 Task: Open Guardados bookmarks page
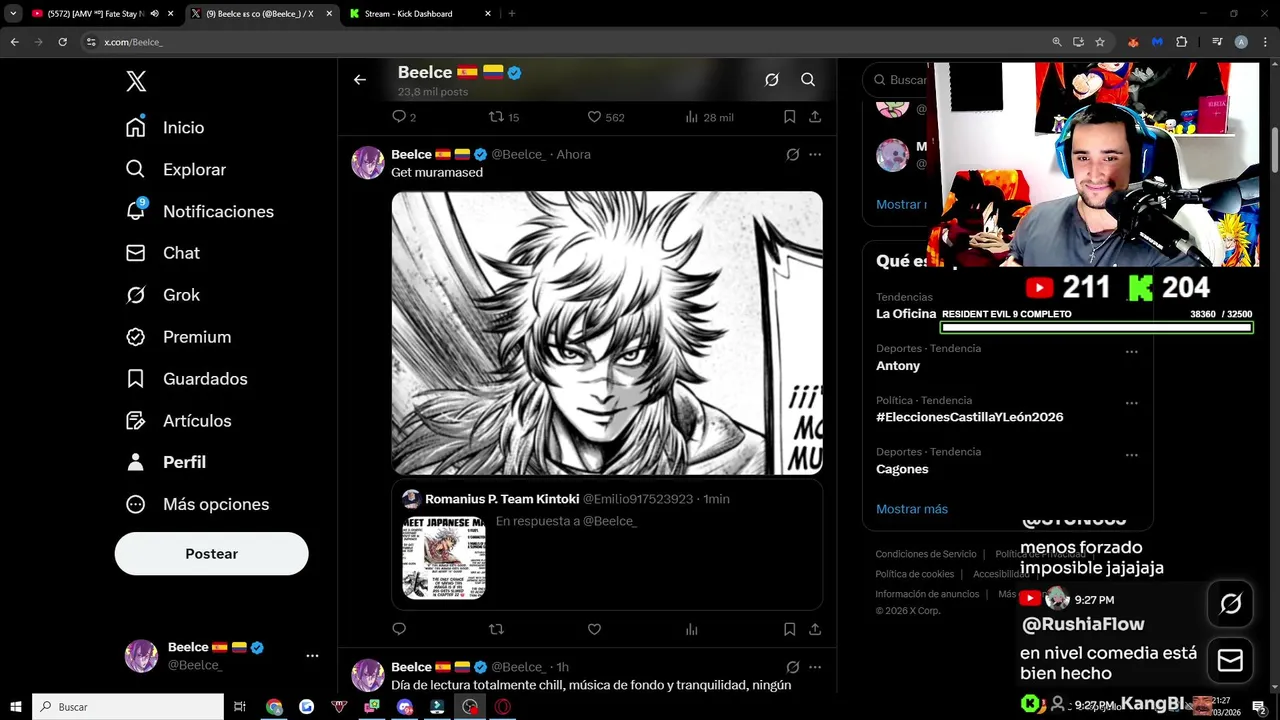(186, 379)
